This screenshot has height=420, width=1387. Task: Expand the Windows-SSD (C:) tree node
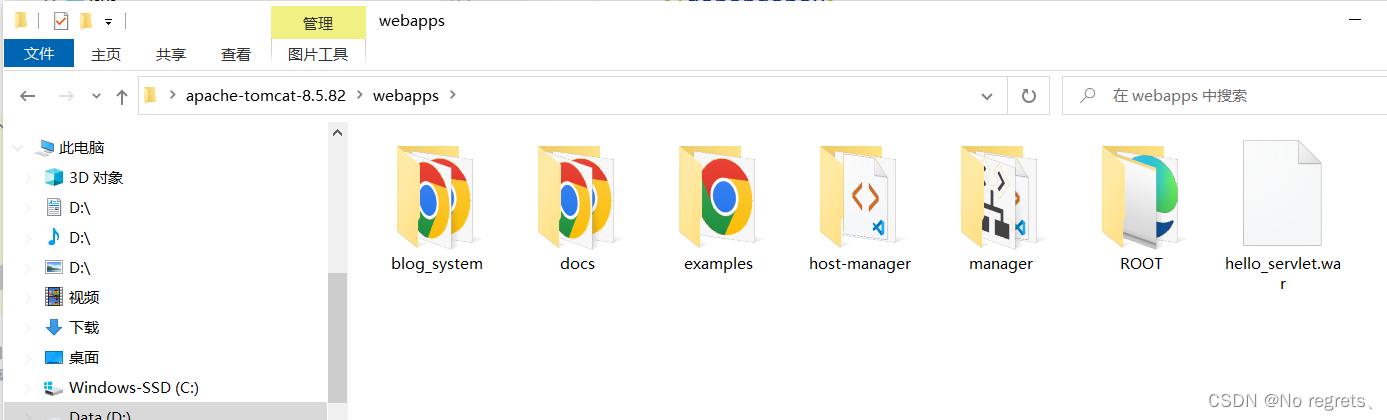(28, 388)
